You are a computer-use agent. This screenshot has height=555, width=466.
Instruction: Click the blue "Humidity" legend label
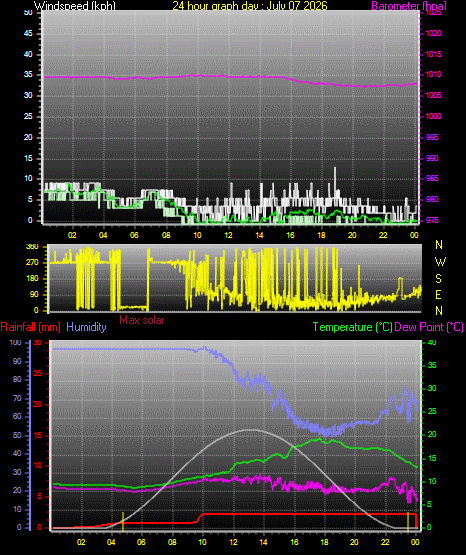[x=86, y=327]
